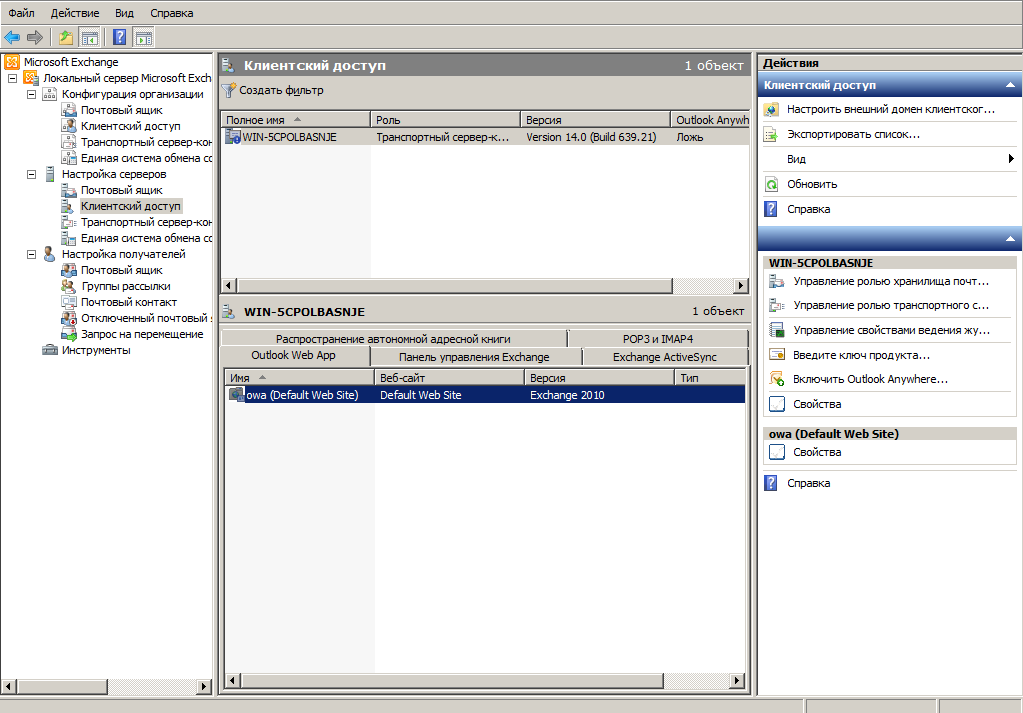
Task: Go back with the blue arrow toolbar icon
Action: coord(12,38)
